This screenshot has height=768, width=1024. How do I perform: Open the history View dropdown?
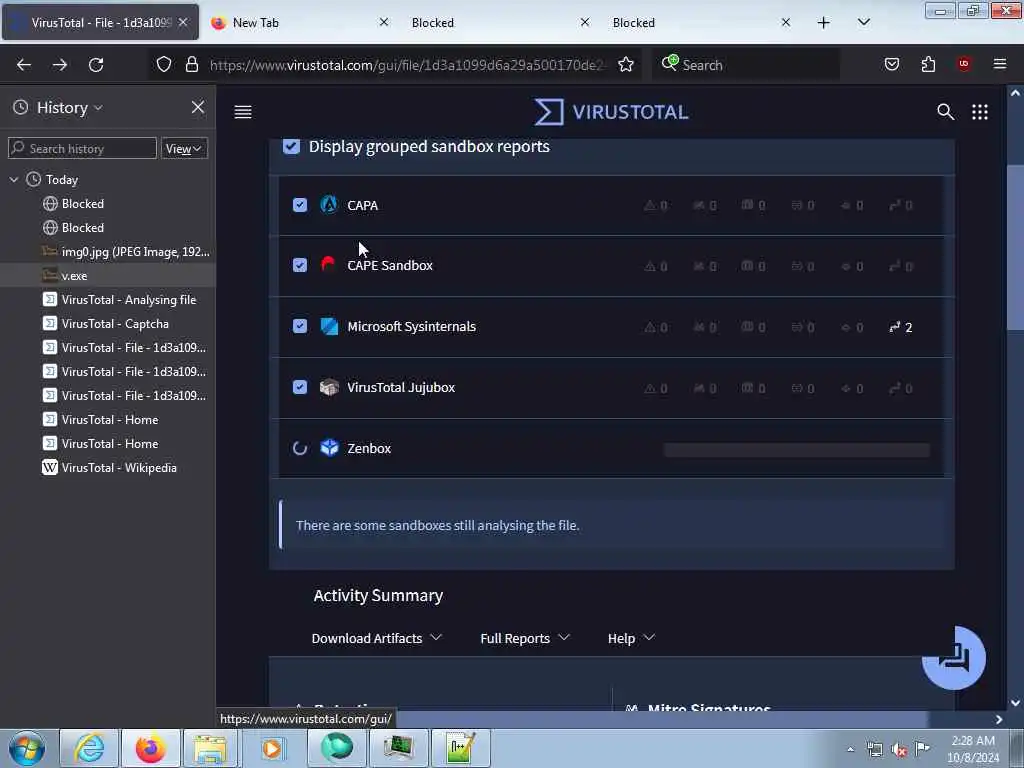pyautogui.click(x=184, y=148)
